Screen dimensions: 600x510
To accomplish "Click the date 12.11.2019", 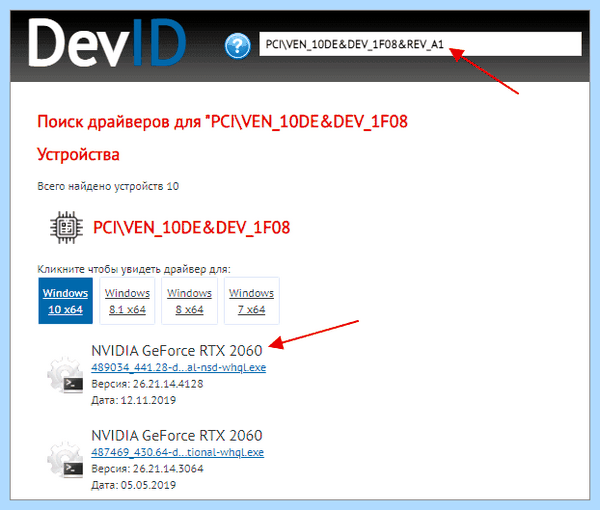I will 148,400.
